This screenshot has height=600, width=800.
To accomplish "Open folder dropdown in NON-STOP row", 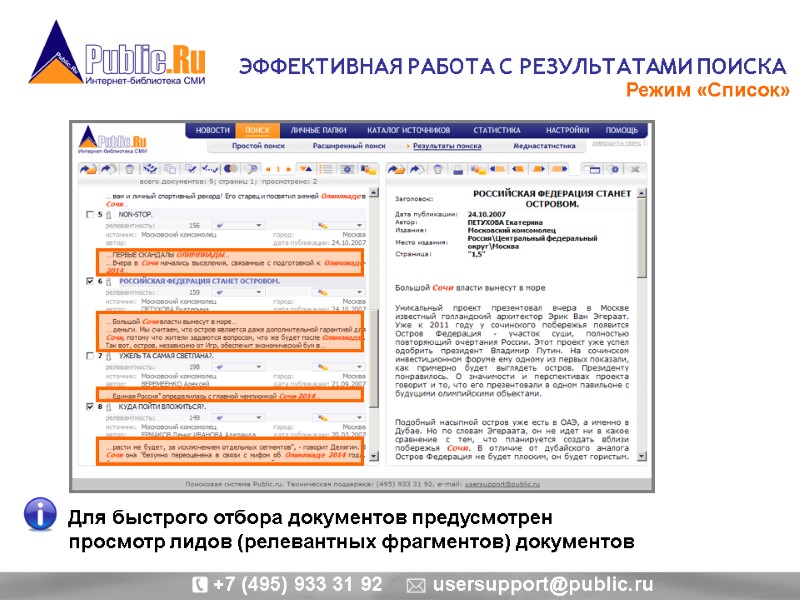I will 339,225.
